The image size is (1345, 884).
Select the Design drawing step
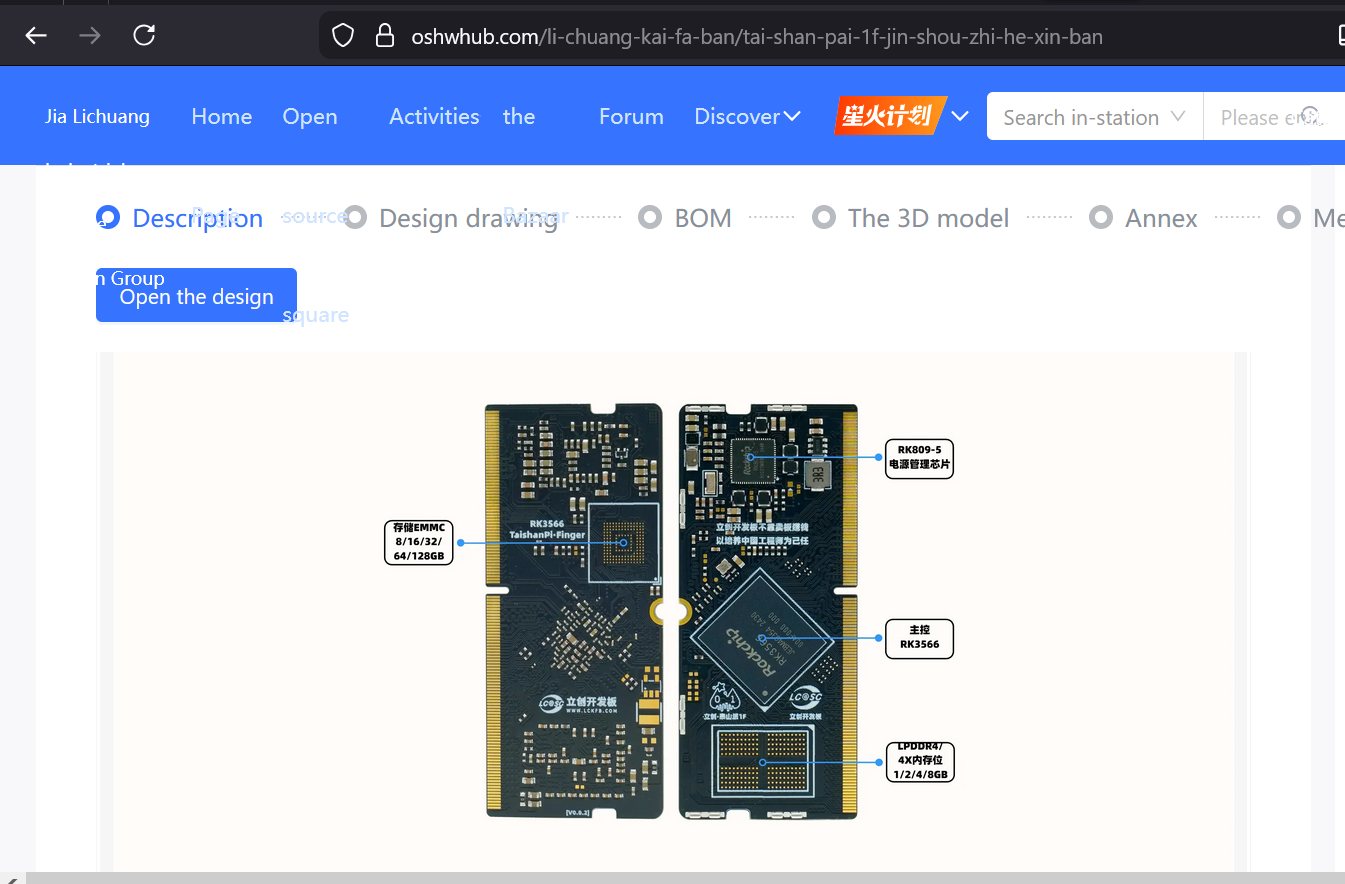point(355,217)
